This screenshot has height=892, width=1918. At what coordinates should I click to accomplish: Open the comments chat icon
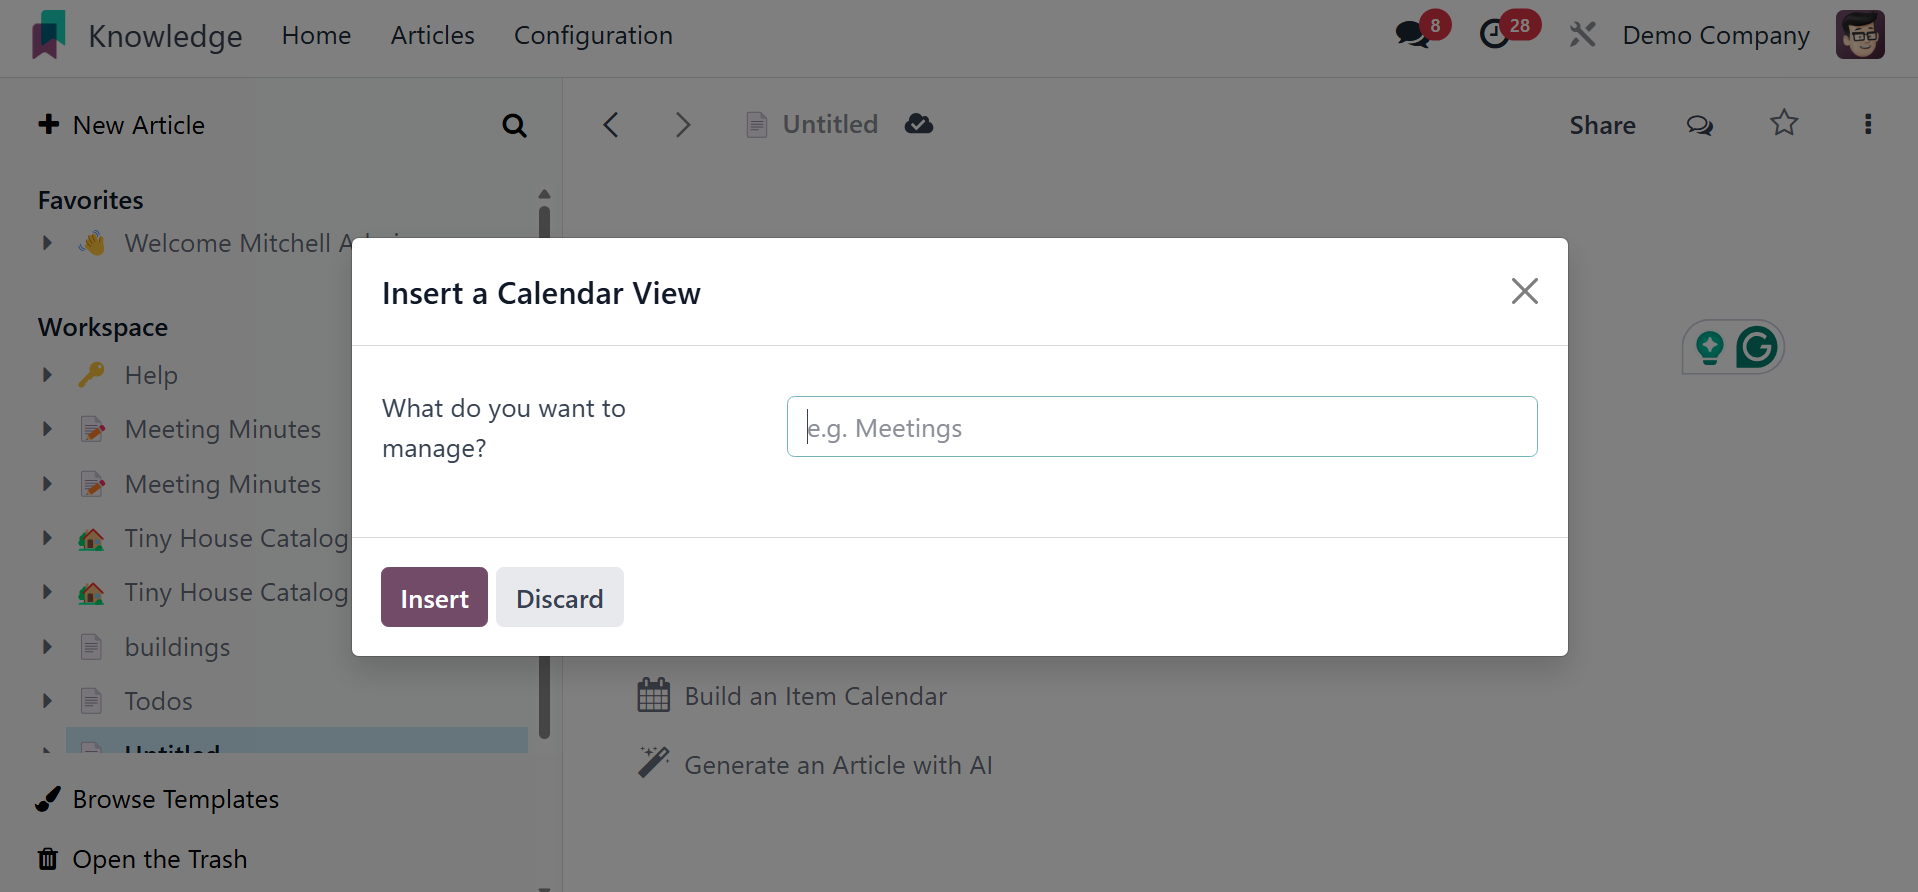(x=1700, y=125)
